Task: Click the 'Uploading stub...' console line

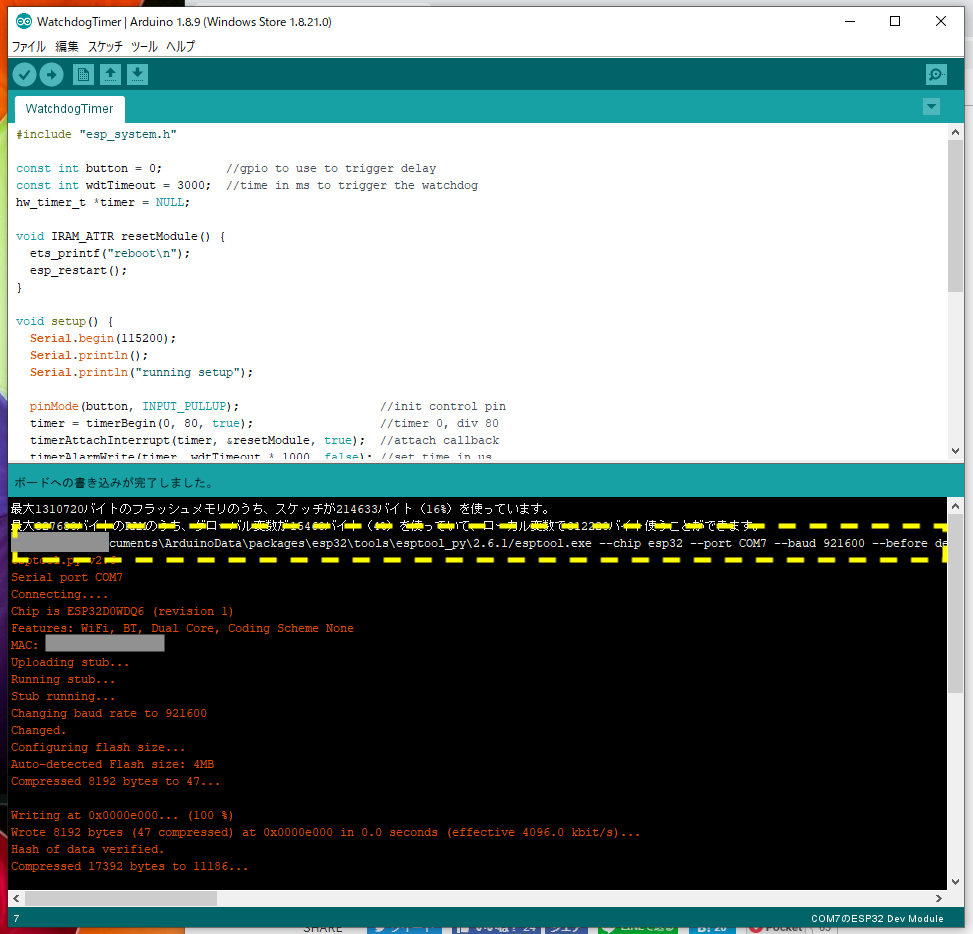Action: coord(70,663)
